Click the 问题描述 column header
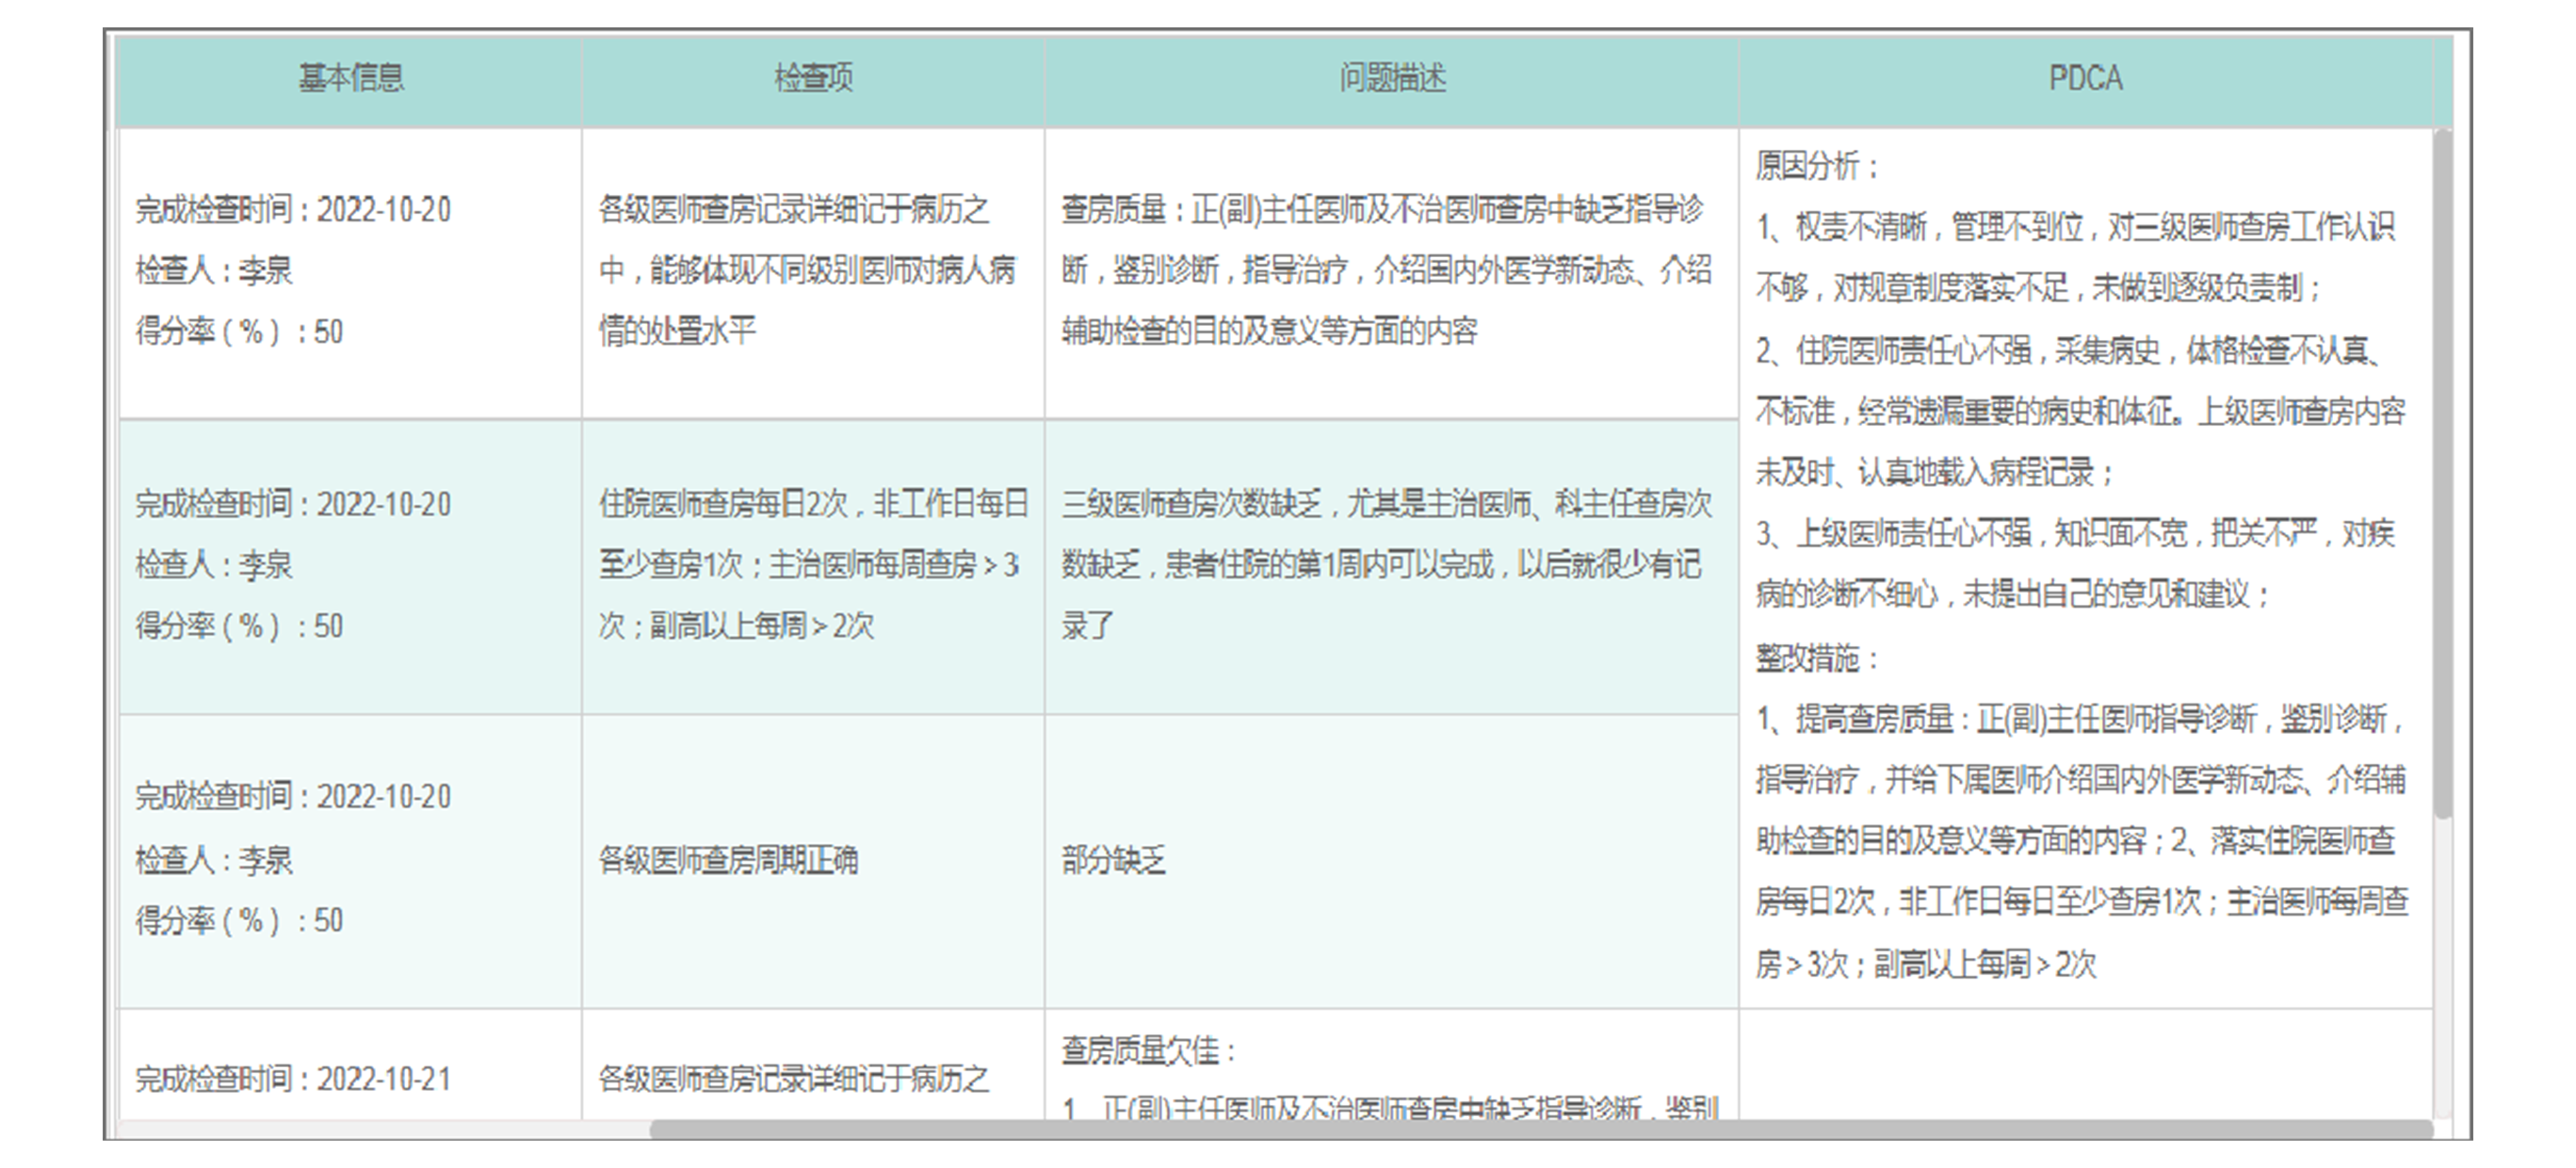 [1392, 78]
